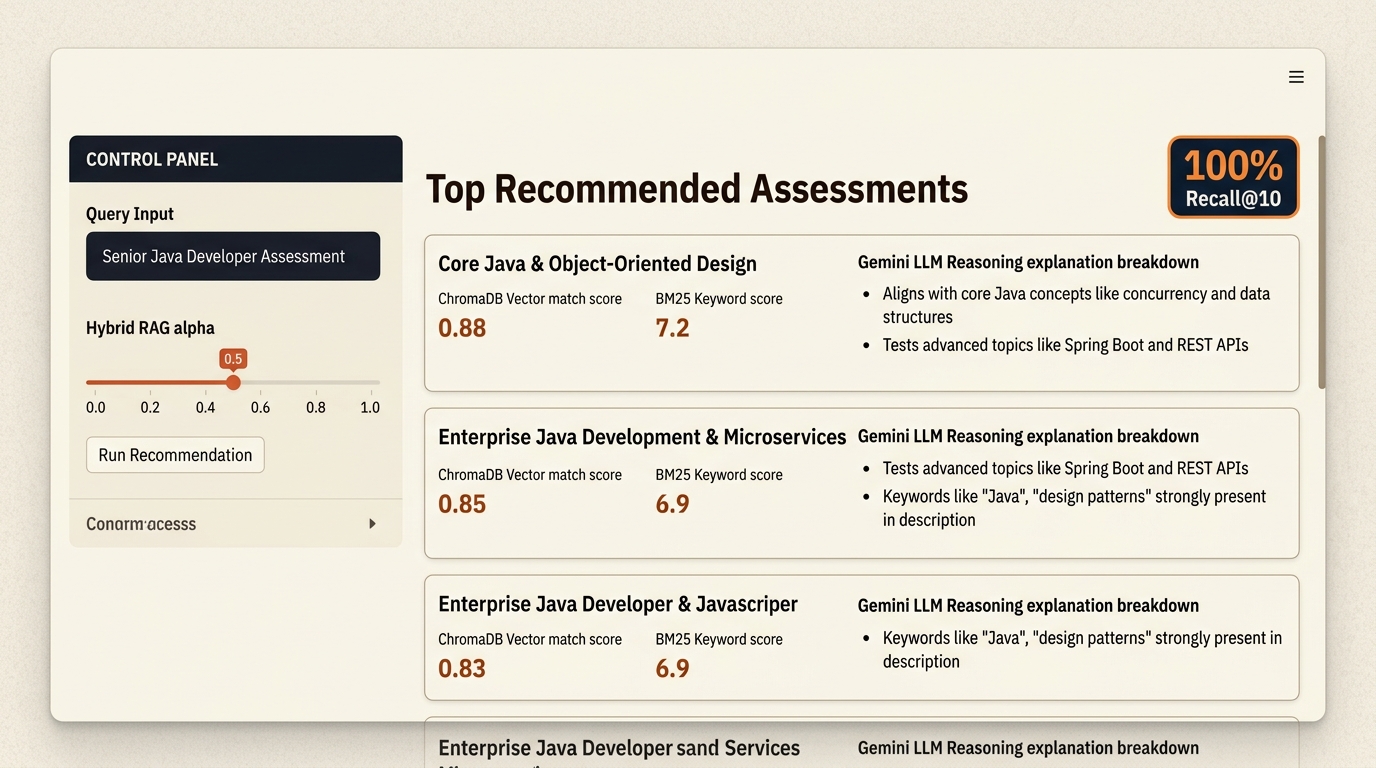
Task: Click the 1.0 slider tick label
Action: coord(370,408)
